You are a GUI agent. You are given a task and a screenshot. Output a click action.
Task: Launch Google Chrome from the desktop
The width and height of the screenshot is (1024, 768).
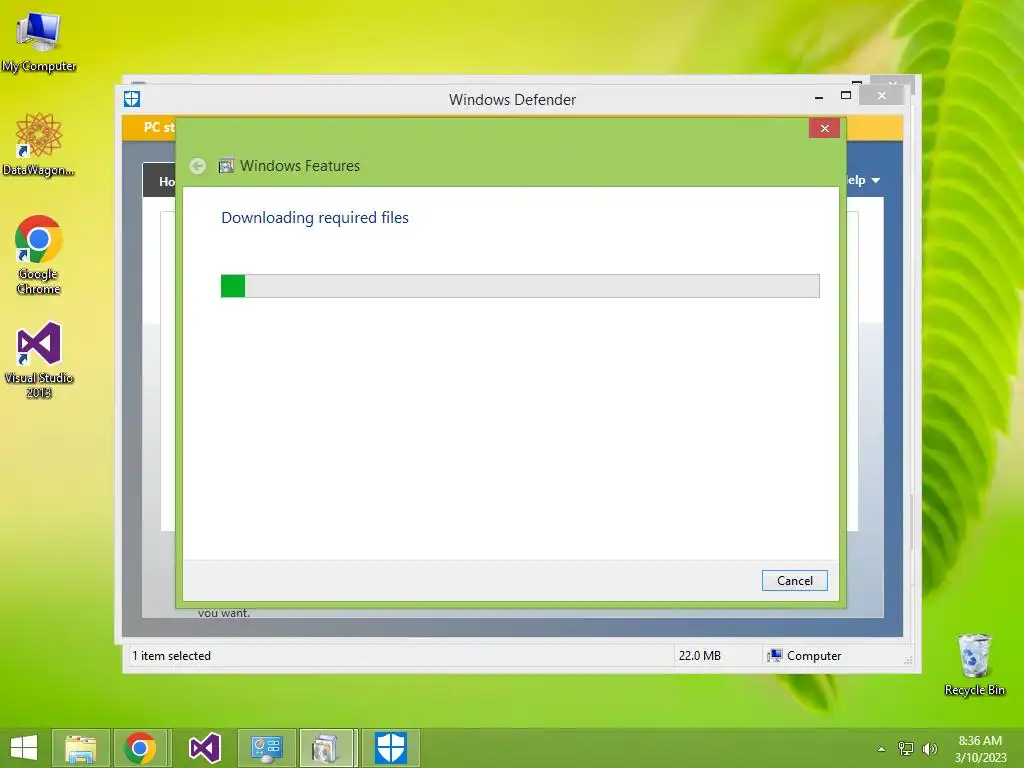point(39,255)
